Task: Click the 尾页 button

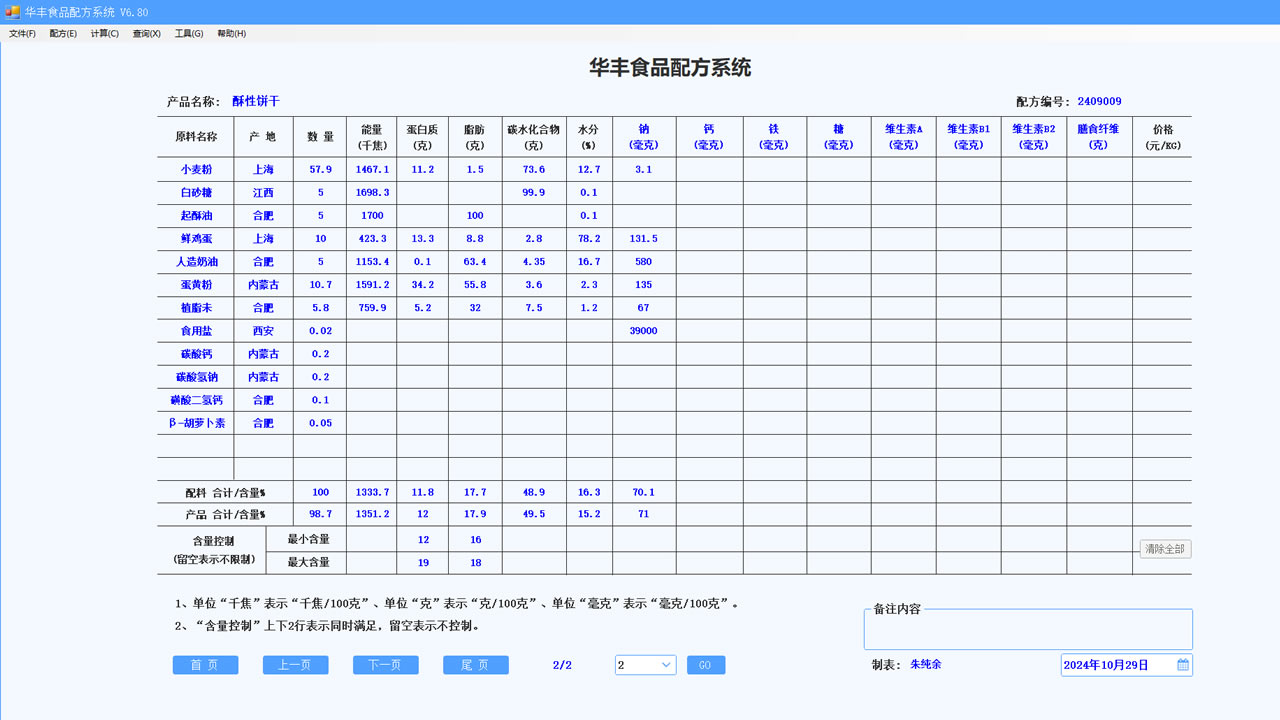Action: pos(475,664)
